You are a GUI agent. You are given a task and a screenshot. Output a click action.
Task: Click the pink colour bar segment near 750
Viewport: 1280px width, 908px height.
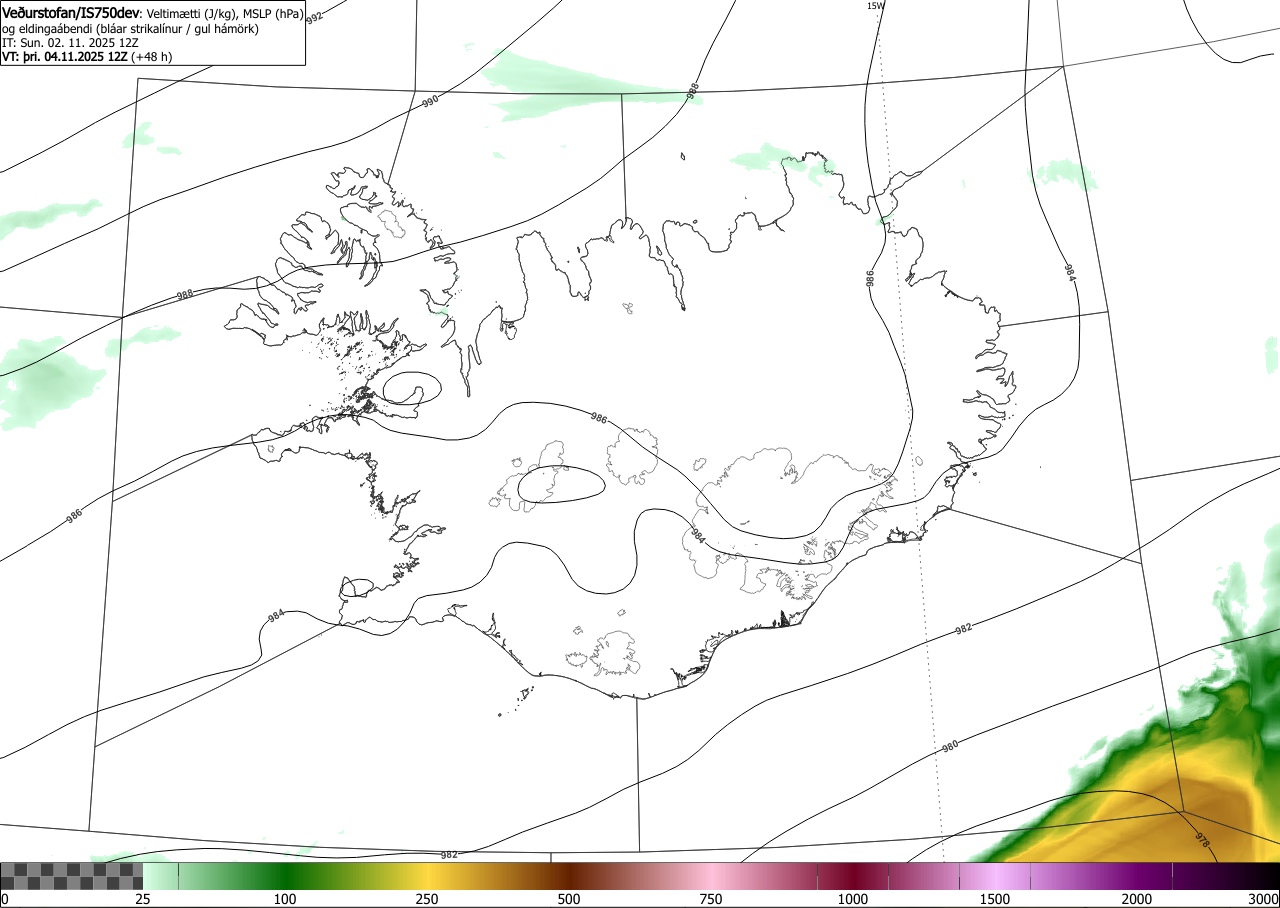click(711, 876)
